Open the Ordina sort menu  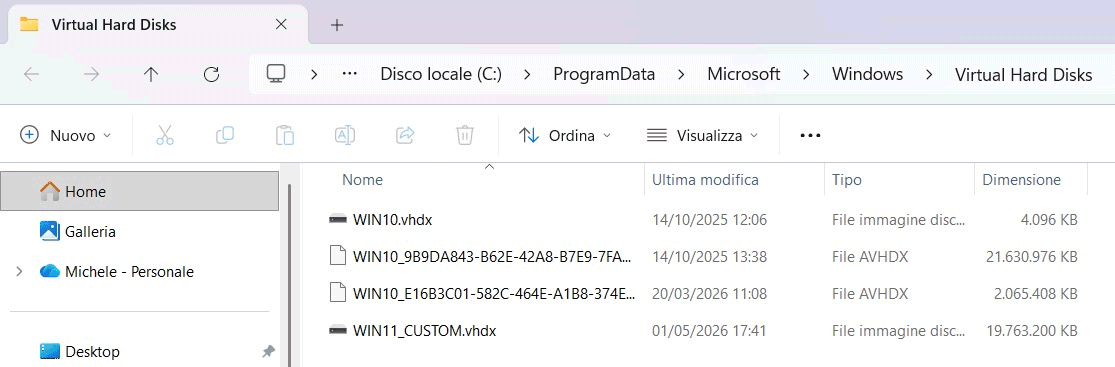[x=565, y=135]
